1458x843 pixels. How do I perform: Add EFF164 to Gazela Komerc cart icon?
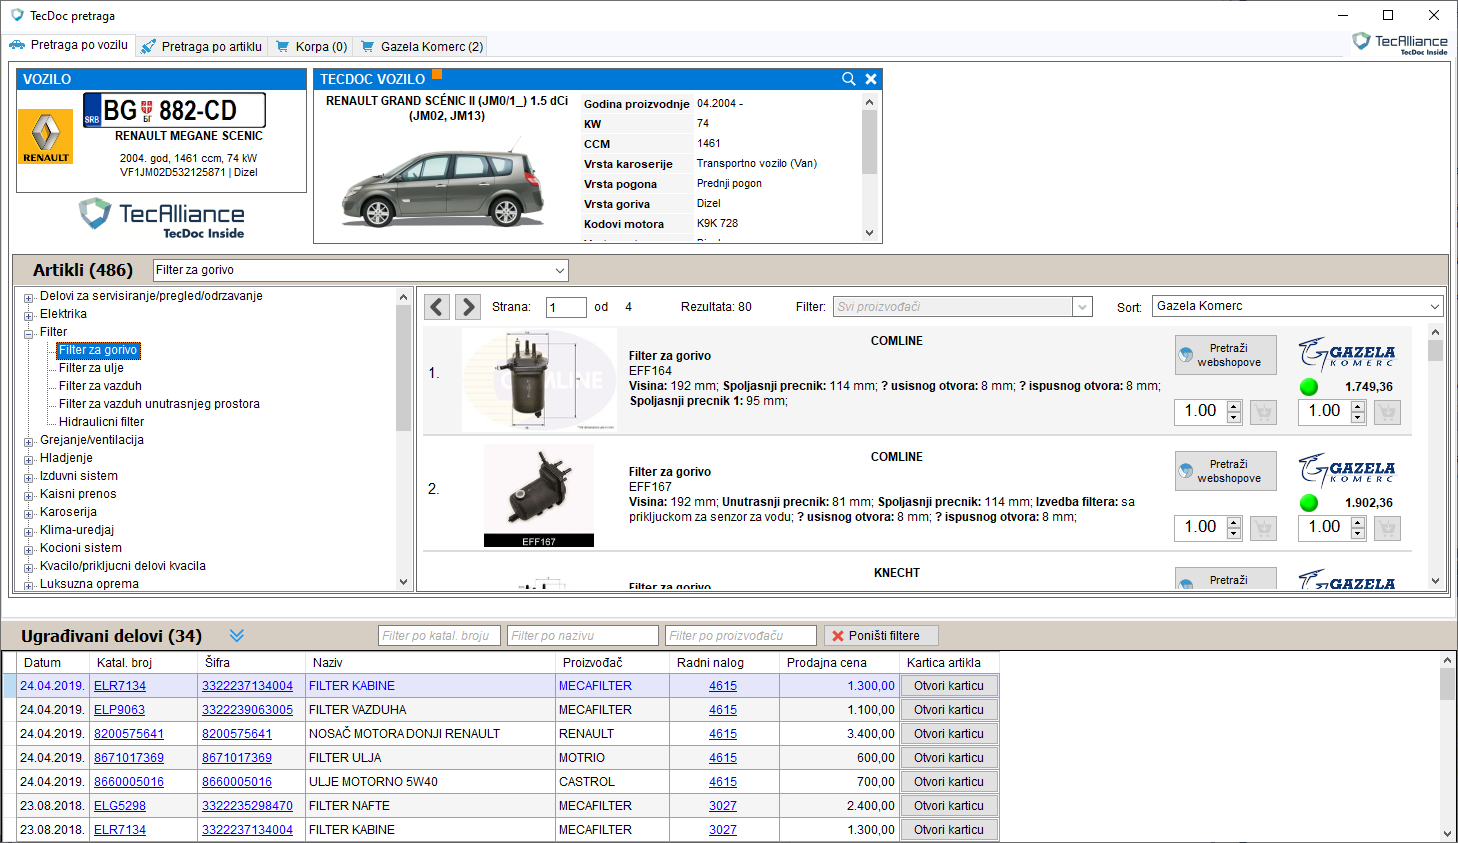click(1388, 412)
